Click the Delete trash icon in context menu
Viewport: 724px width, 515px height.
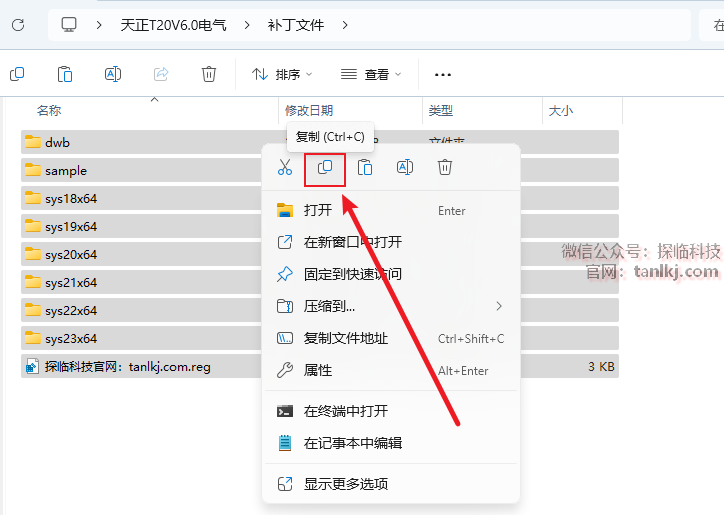pos(446,168)
